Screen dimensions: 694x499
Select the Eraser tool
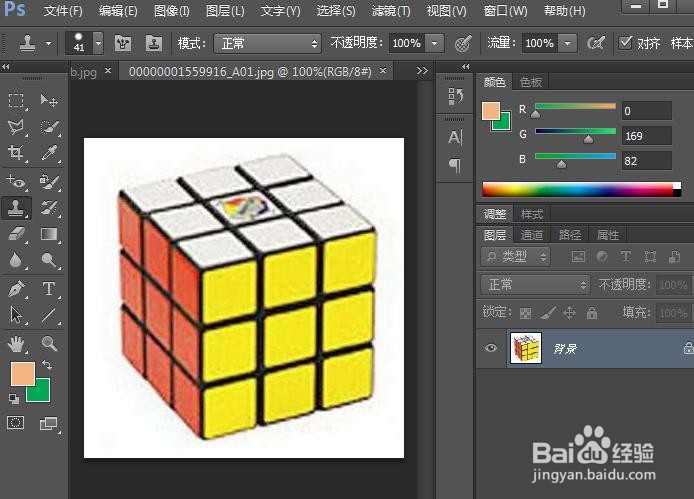[x=16, y=234]
